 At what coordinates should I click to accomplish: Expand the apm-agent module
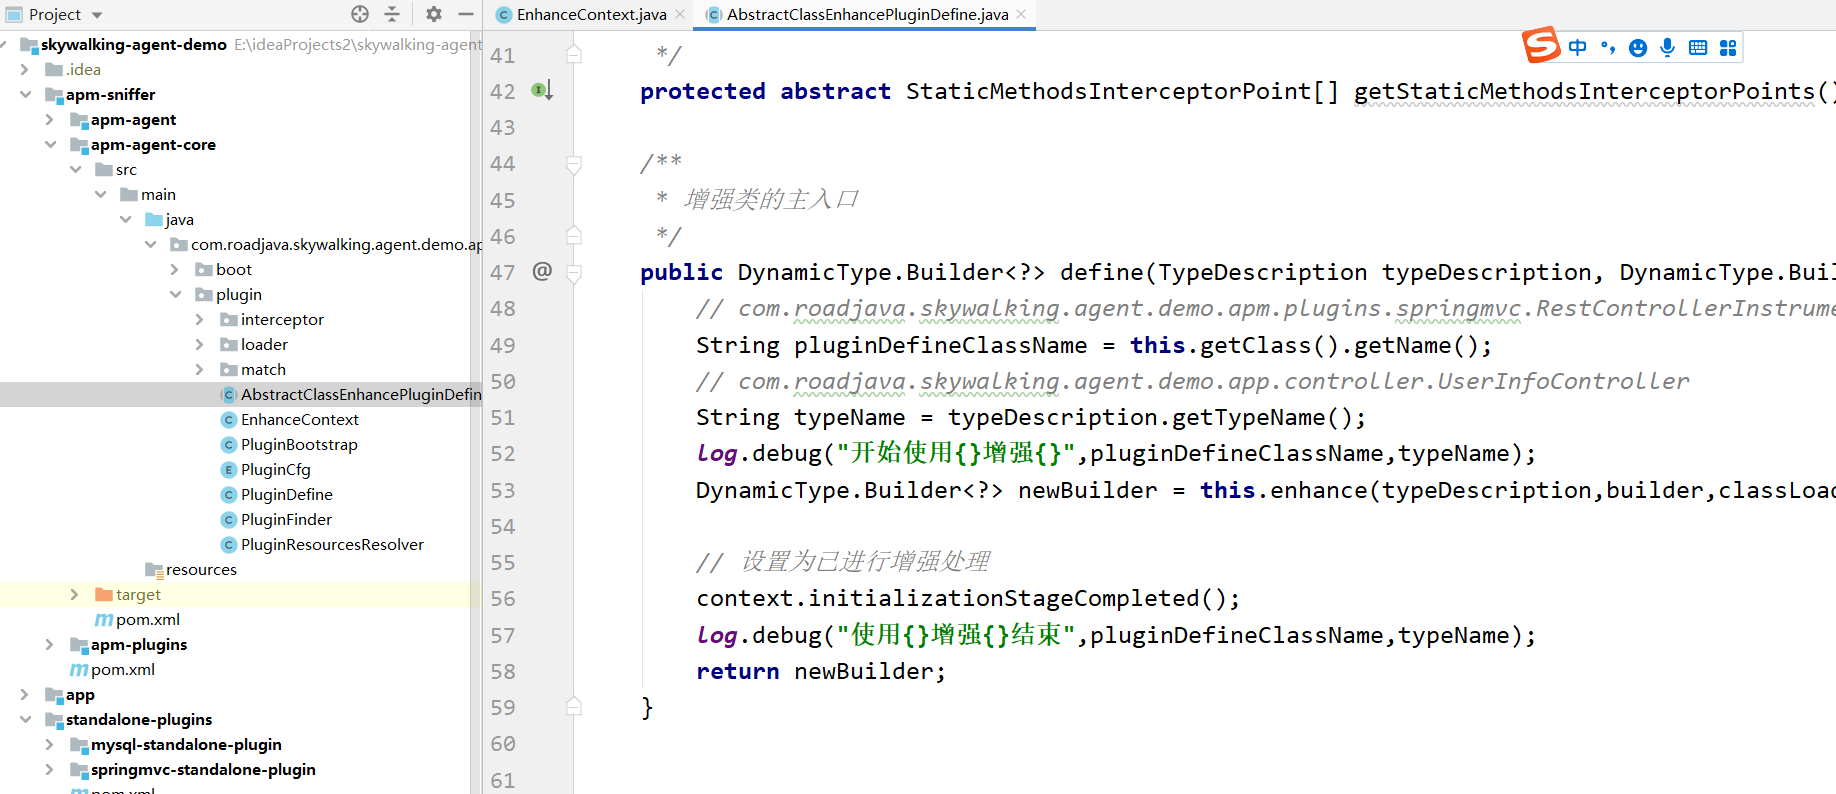pos(49,119)
